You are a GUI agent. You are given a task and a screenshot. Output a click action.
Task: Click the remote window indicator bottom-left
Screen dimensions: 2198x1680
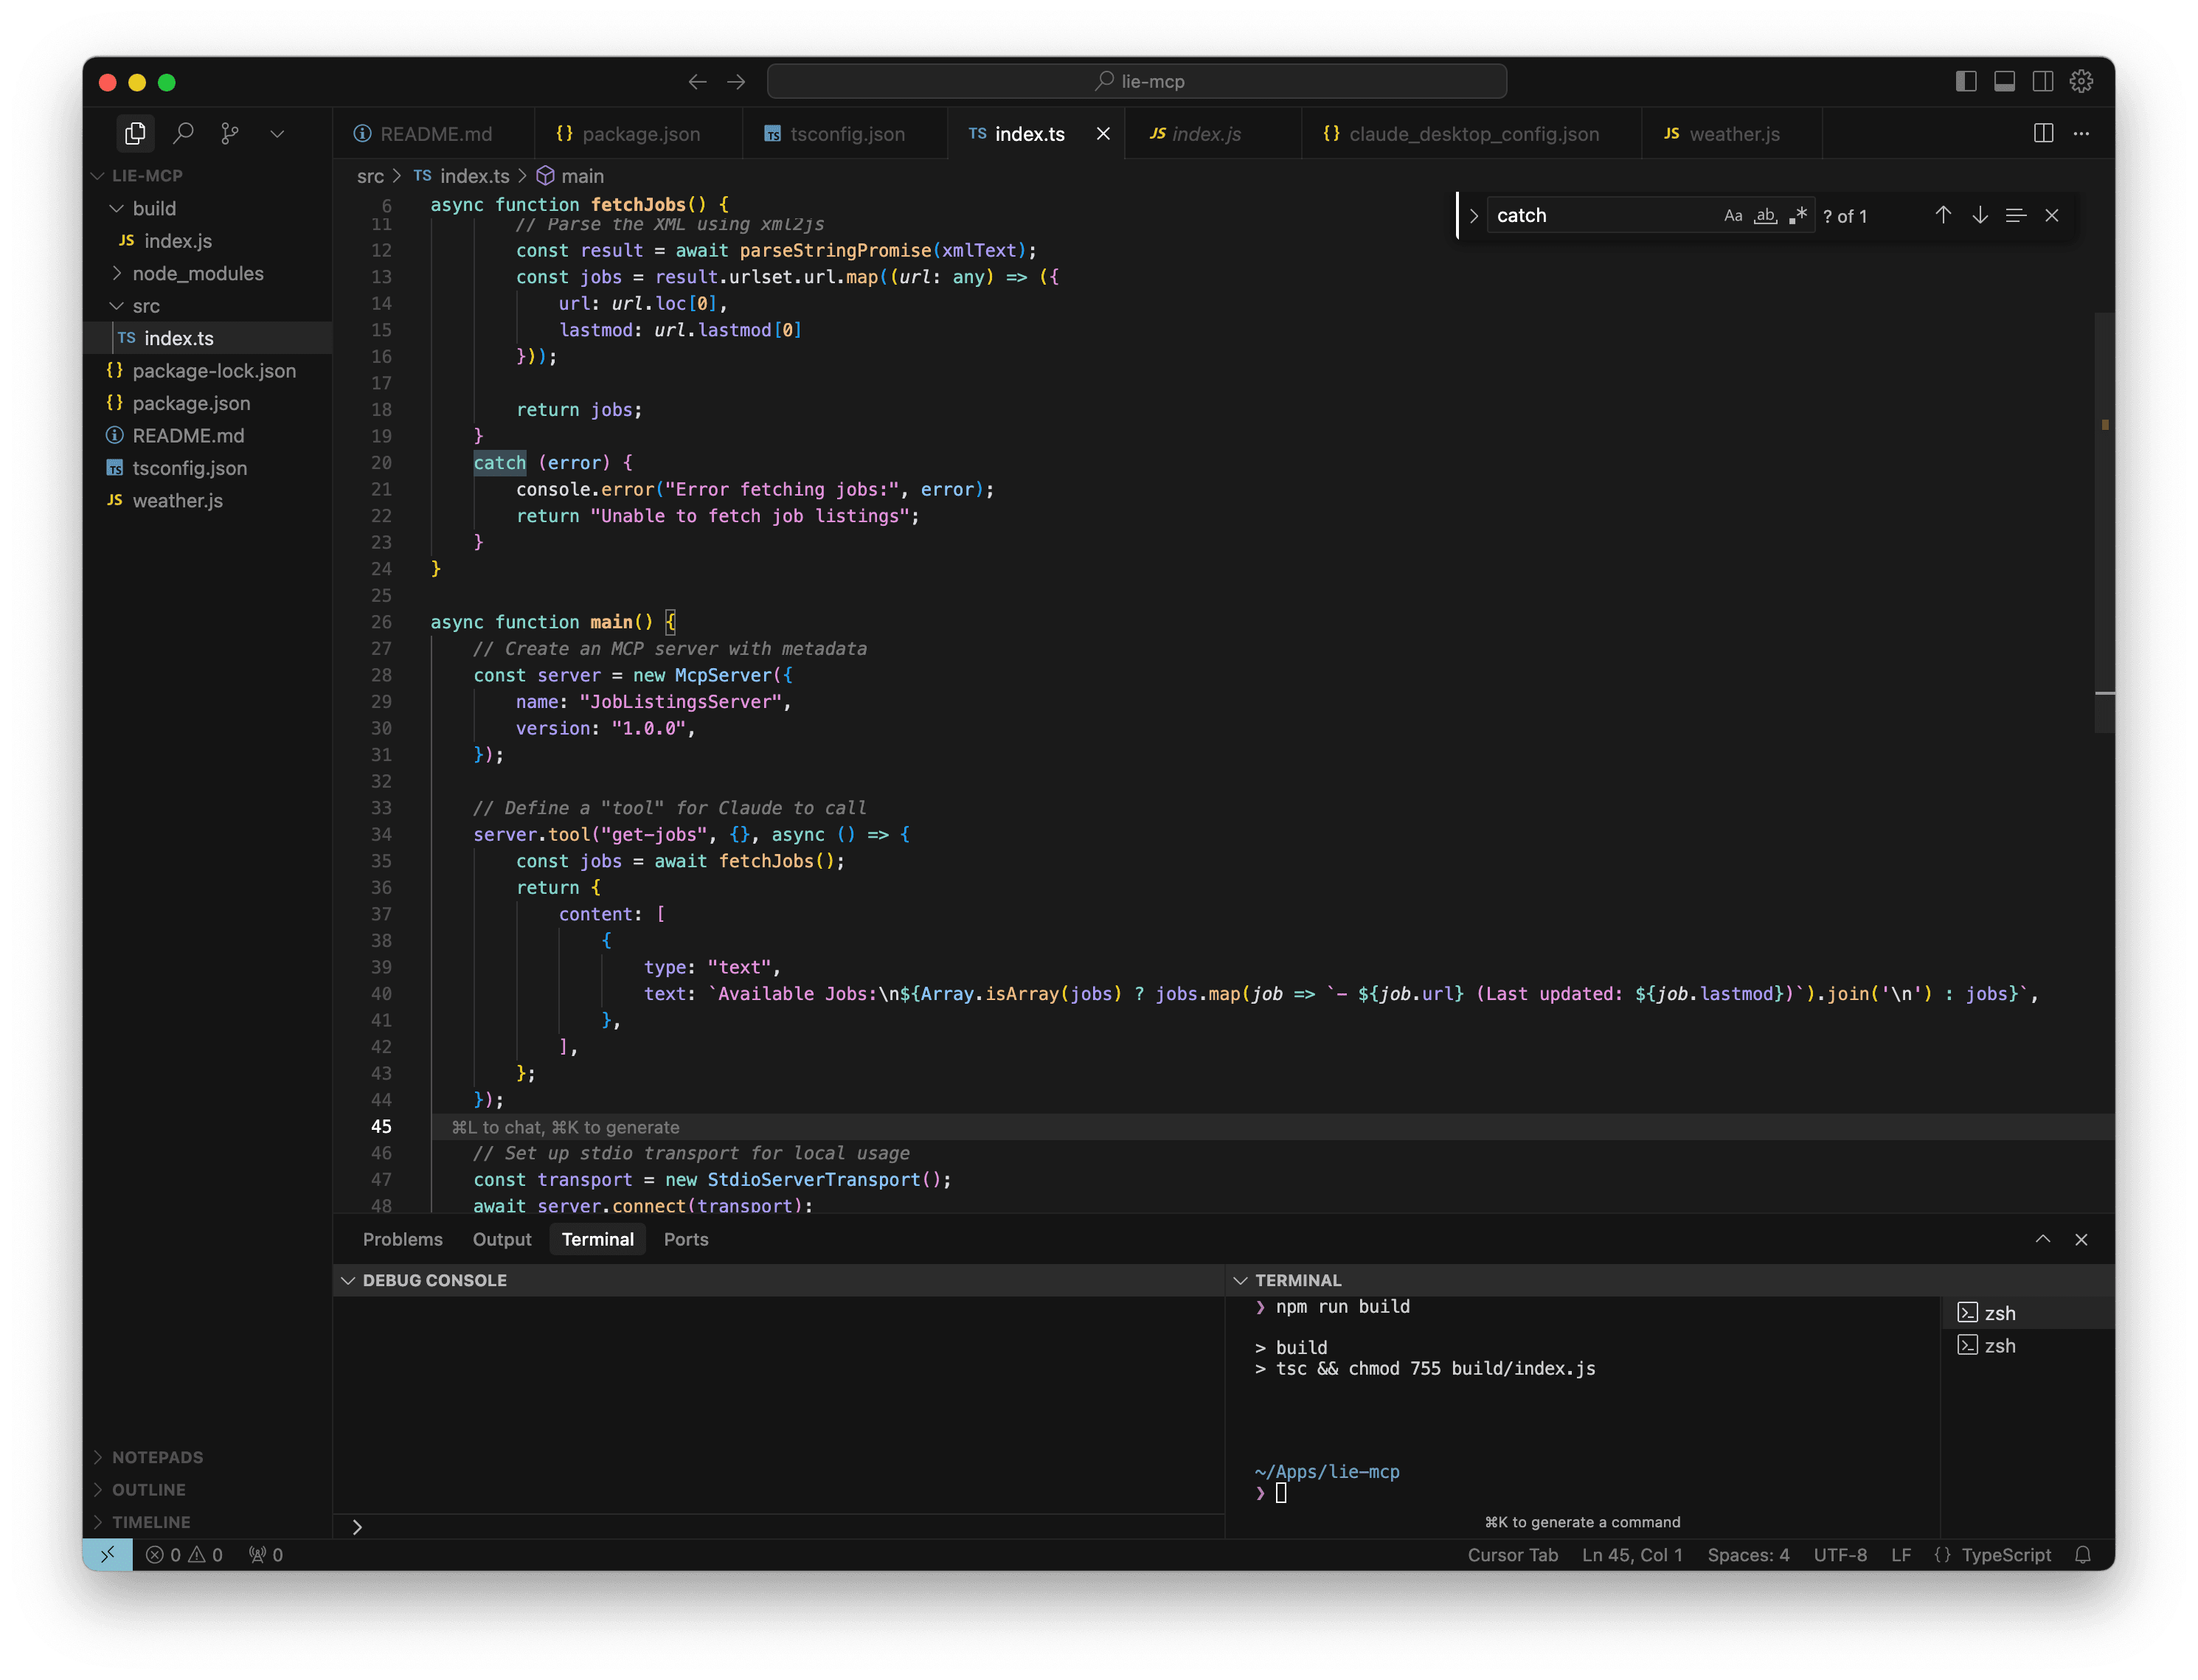pos(108,1555)
